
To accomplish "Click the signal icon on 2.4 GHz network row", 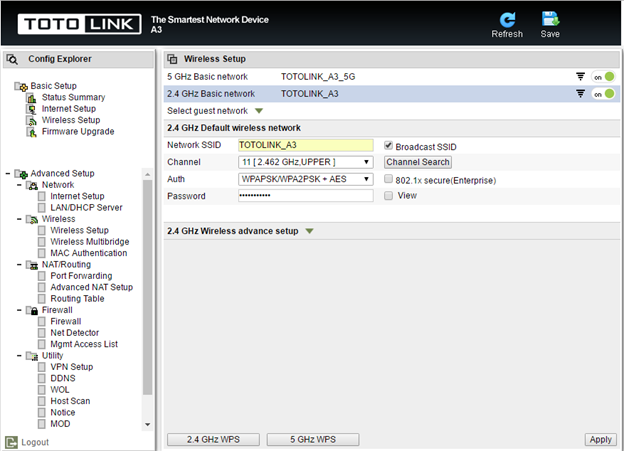I will coord(581,94).
